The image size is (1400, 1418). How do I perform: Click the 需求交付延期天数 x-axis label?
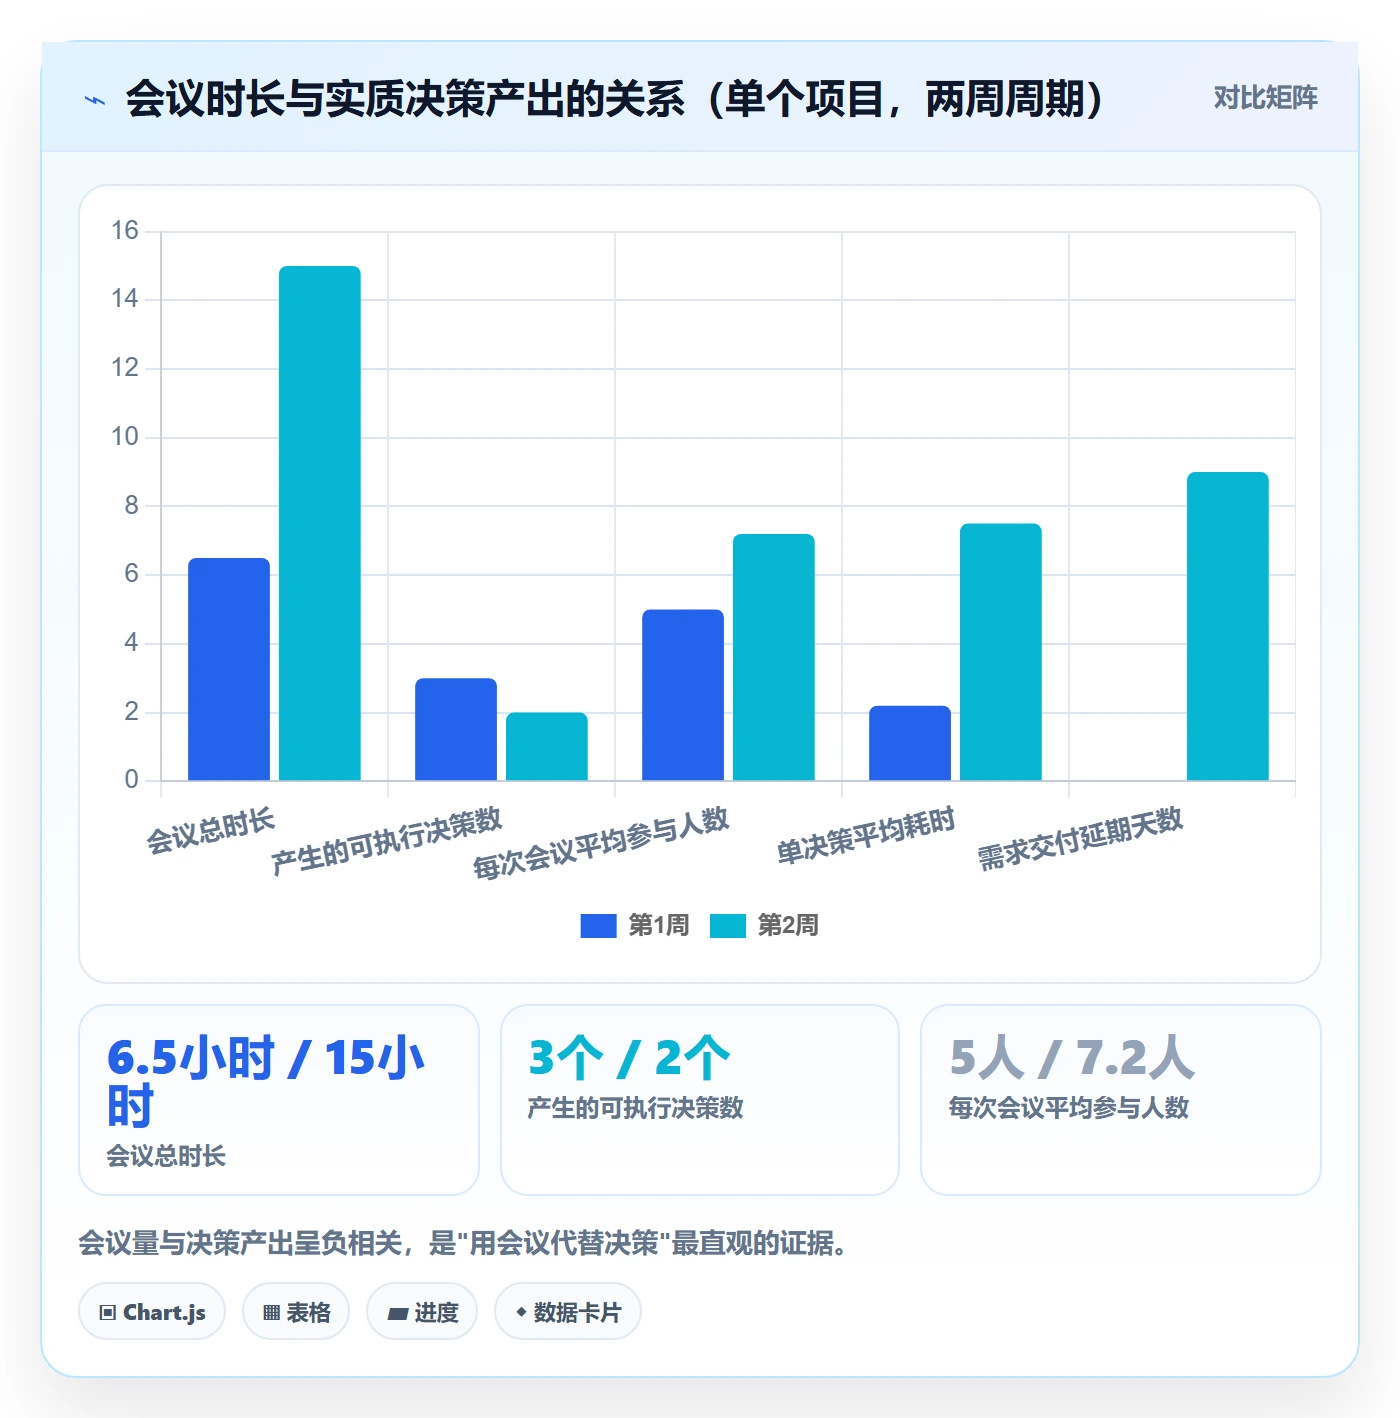[1080, 839]
